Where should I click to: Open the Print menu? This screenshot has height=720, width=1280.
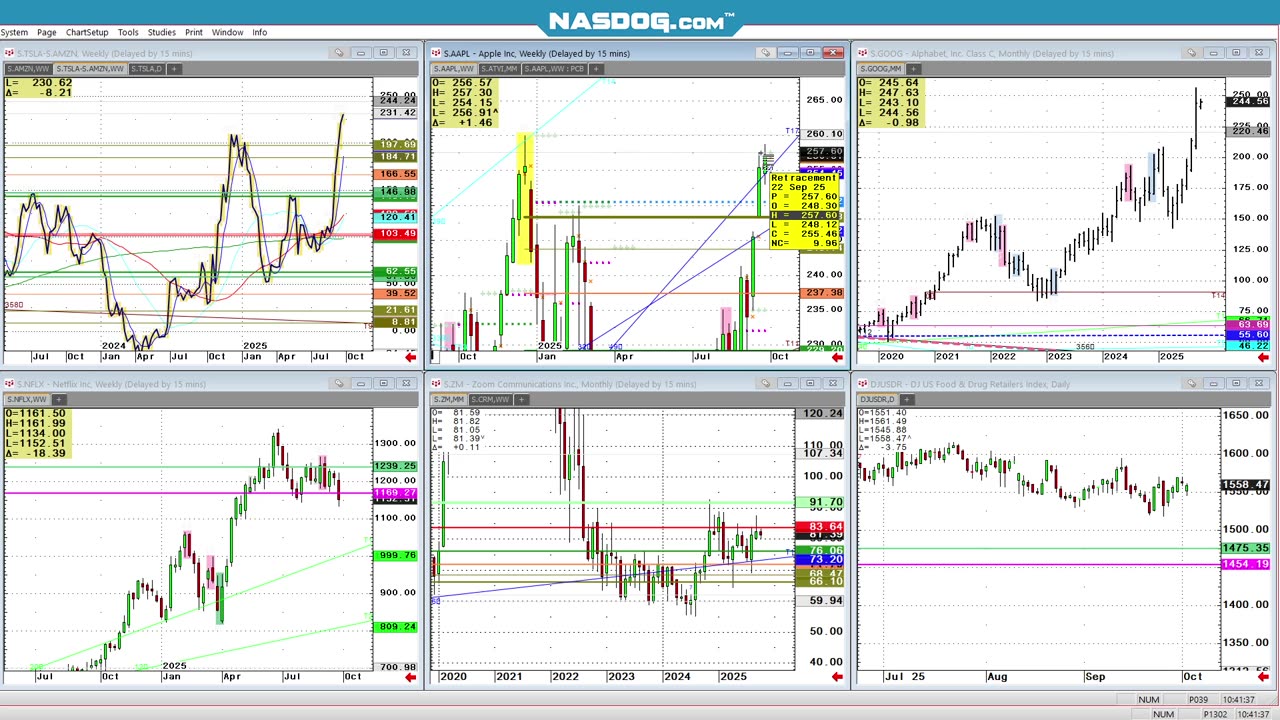click(x=194, y=32)
